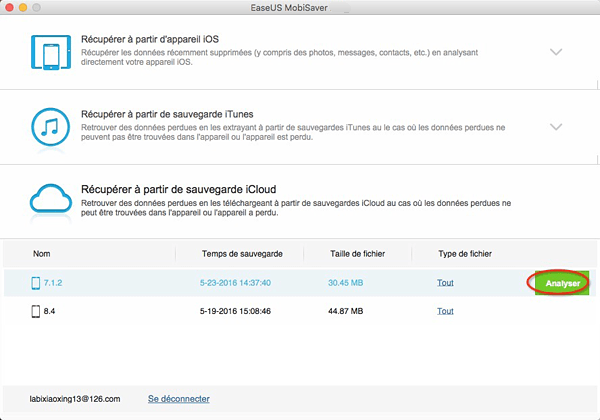The image size is (600, 420).
Task: Click the Type de fichier column header
Action: (465, 254)
